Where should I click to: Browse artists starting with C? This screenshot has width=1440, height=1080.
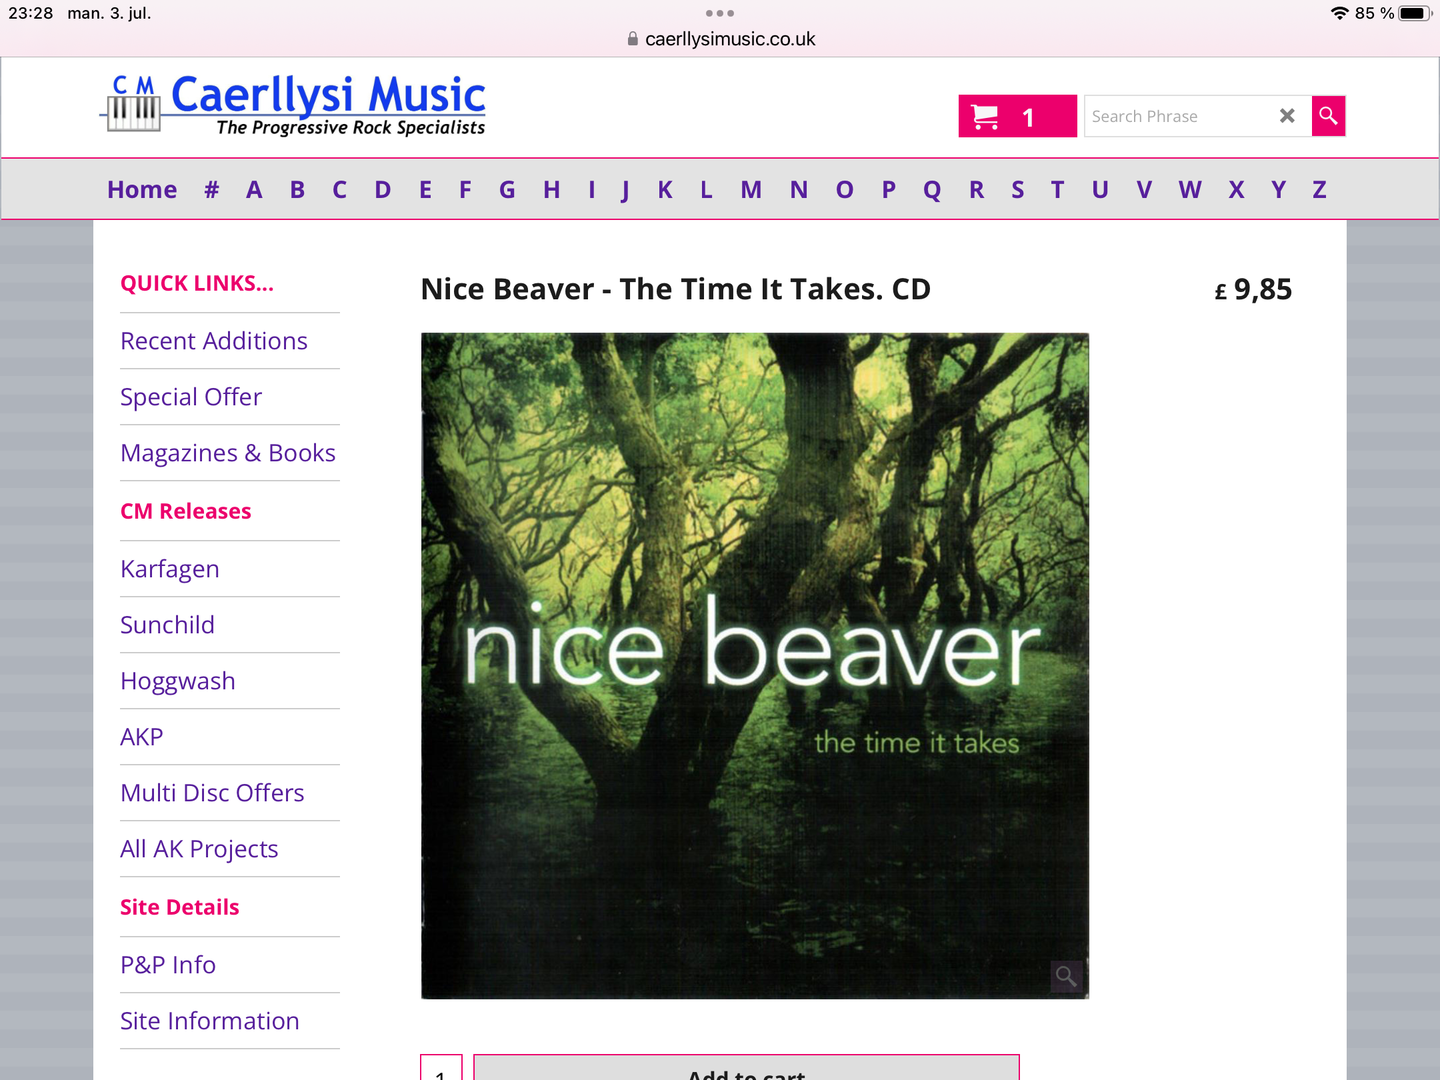click(x=340, y=190)
